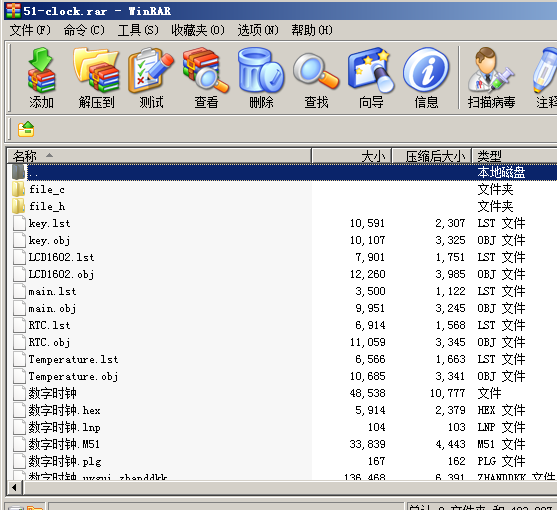Open the 命令(C) menu
This screenshot has width=557, height=510.
(x=84, y=30)
